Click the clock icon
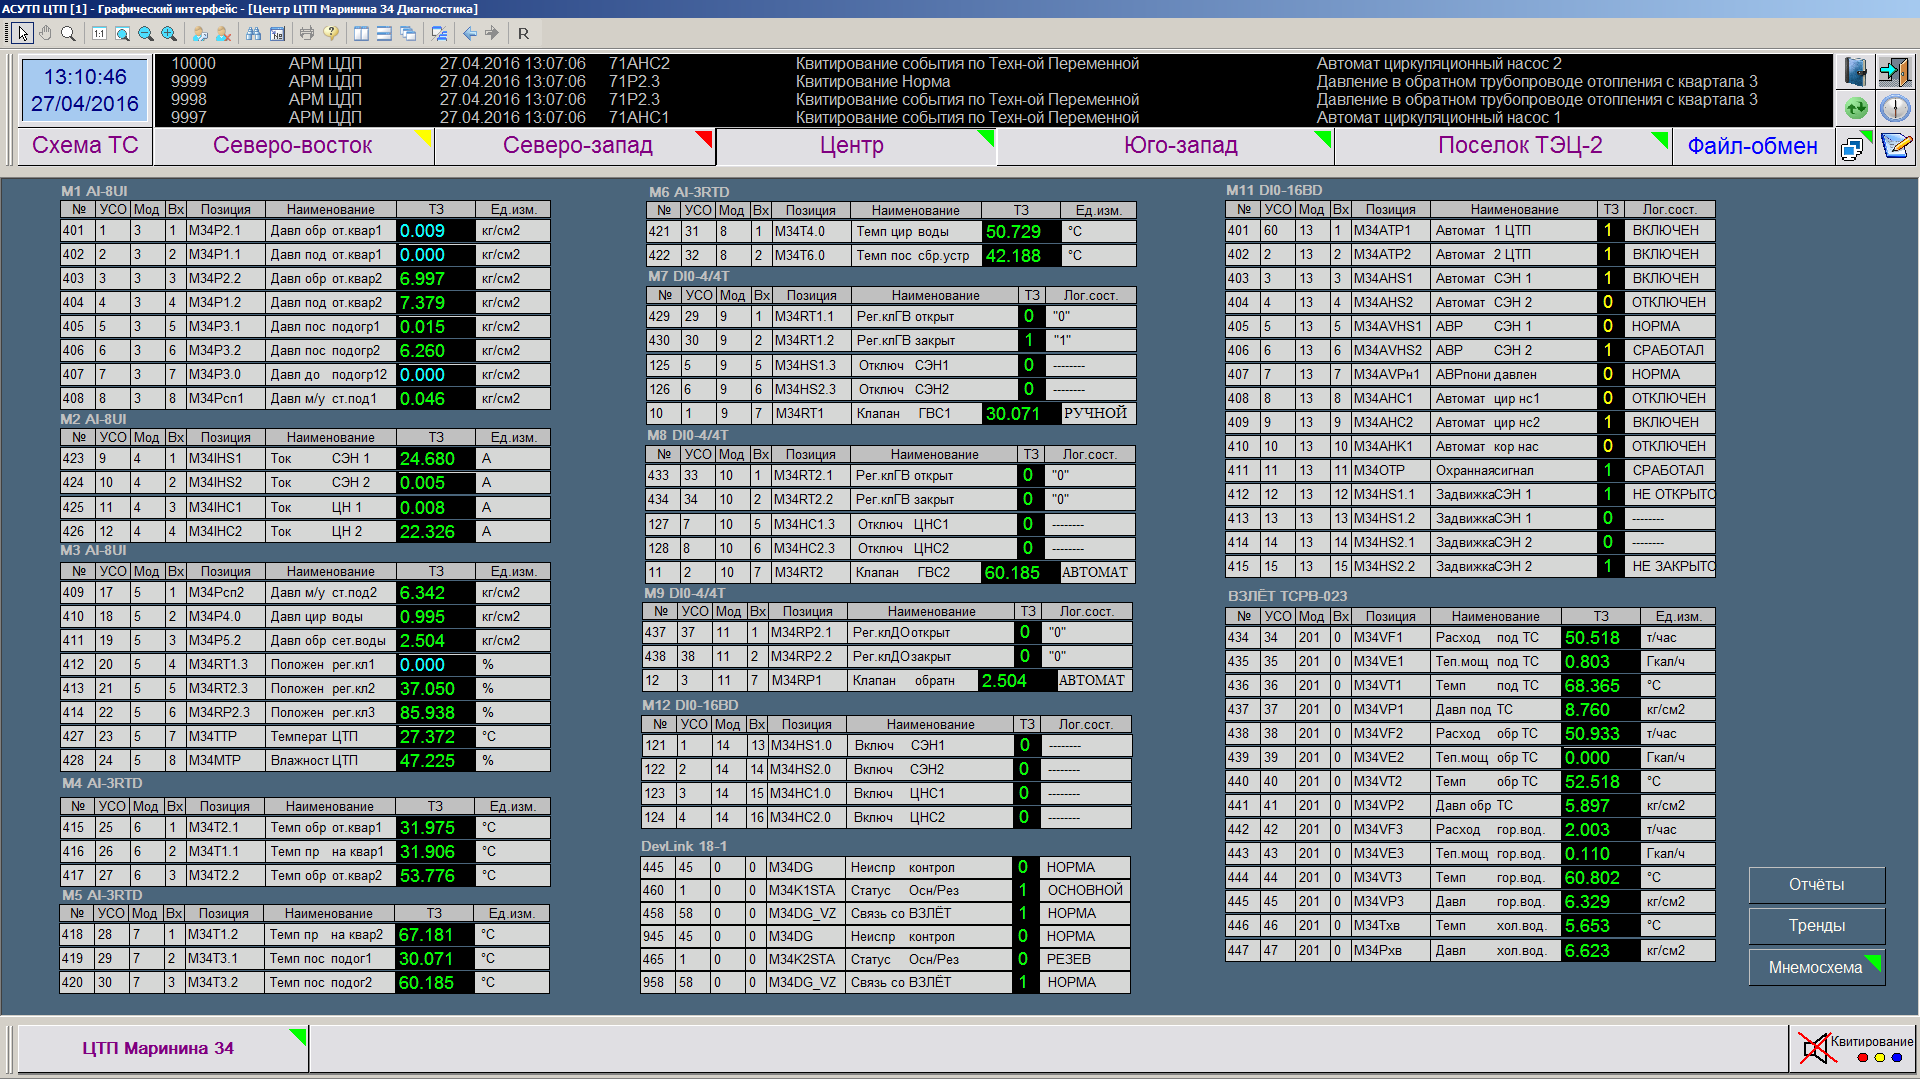The width and height of the screenshot is (1920, 1080). click(x=1895, y=108)
